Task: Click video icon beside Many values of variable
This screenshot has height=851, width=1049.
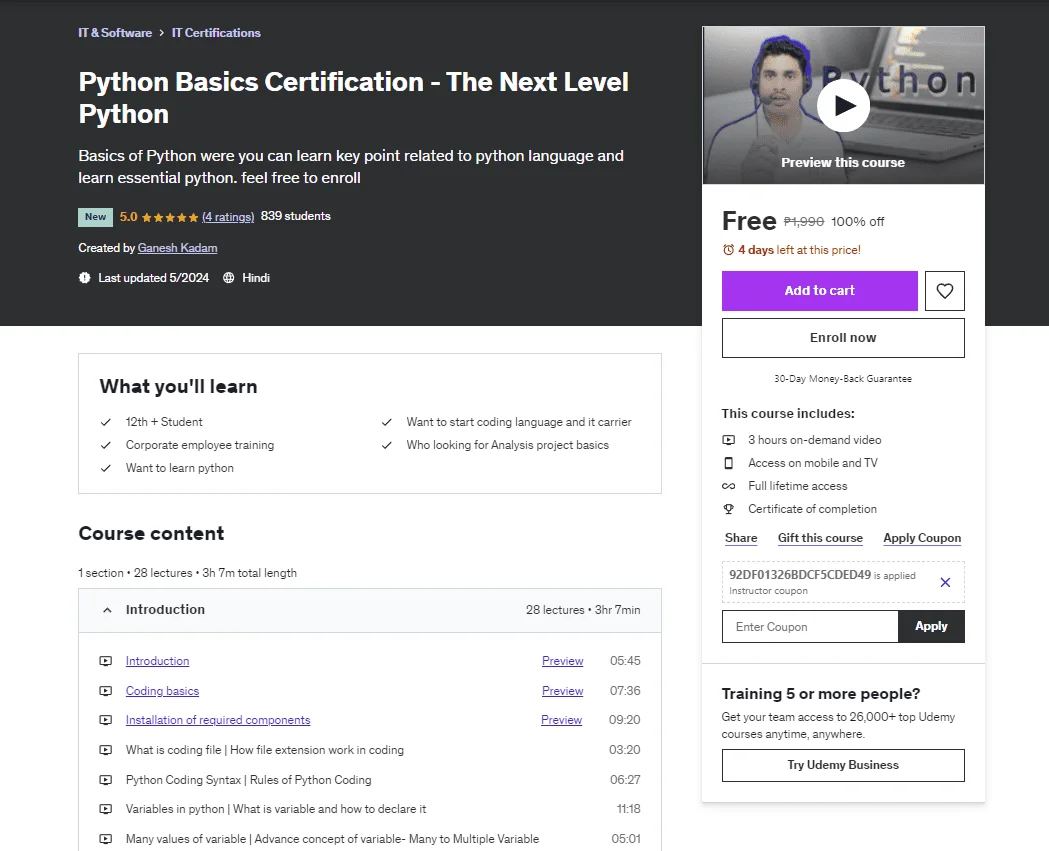Action: (106, 838)
